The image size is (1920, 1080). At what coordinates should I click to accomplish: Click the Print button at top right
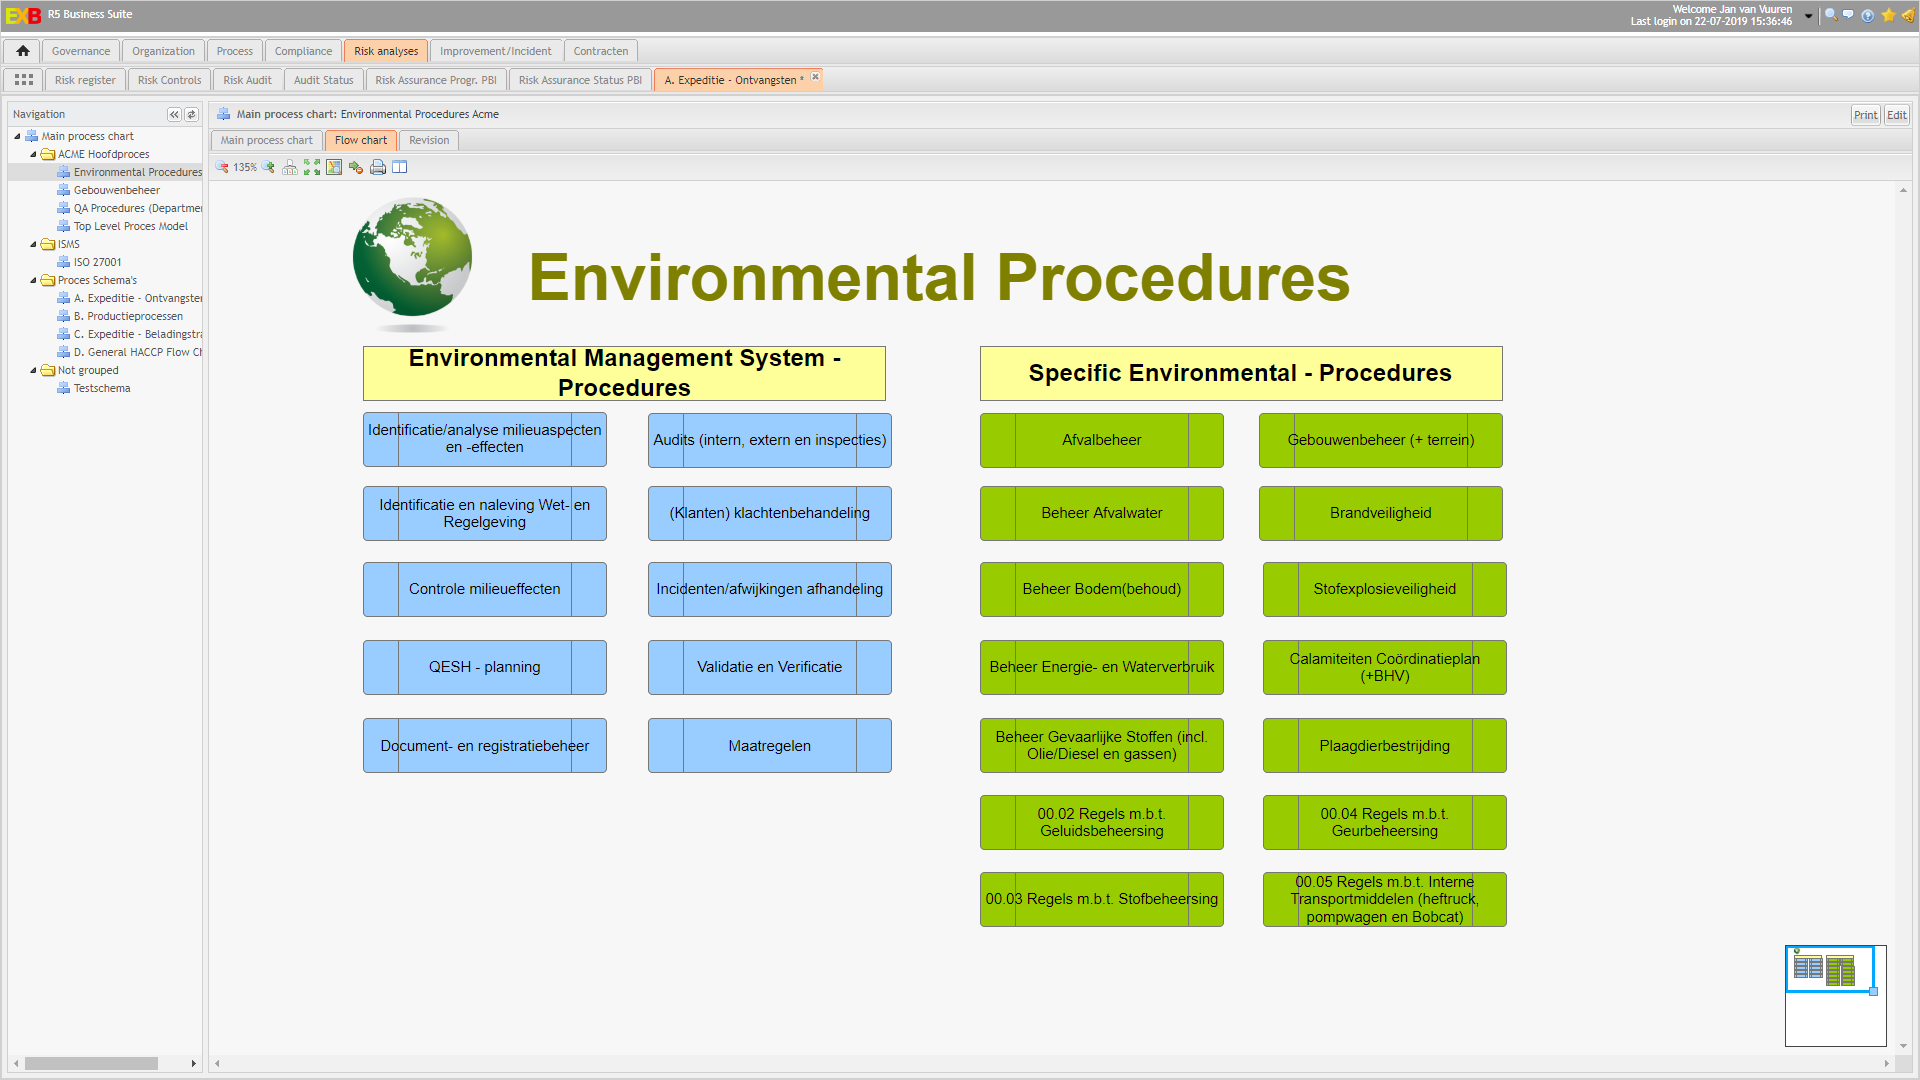pos(1865,115)
